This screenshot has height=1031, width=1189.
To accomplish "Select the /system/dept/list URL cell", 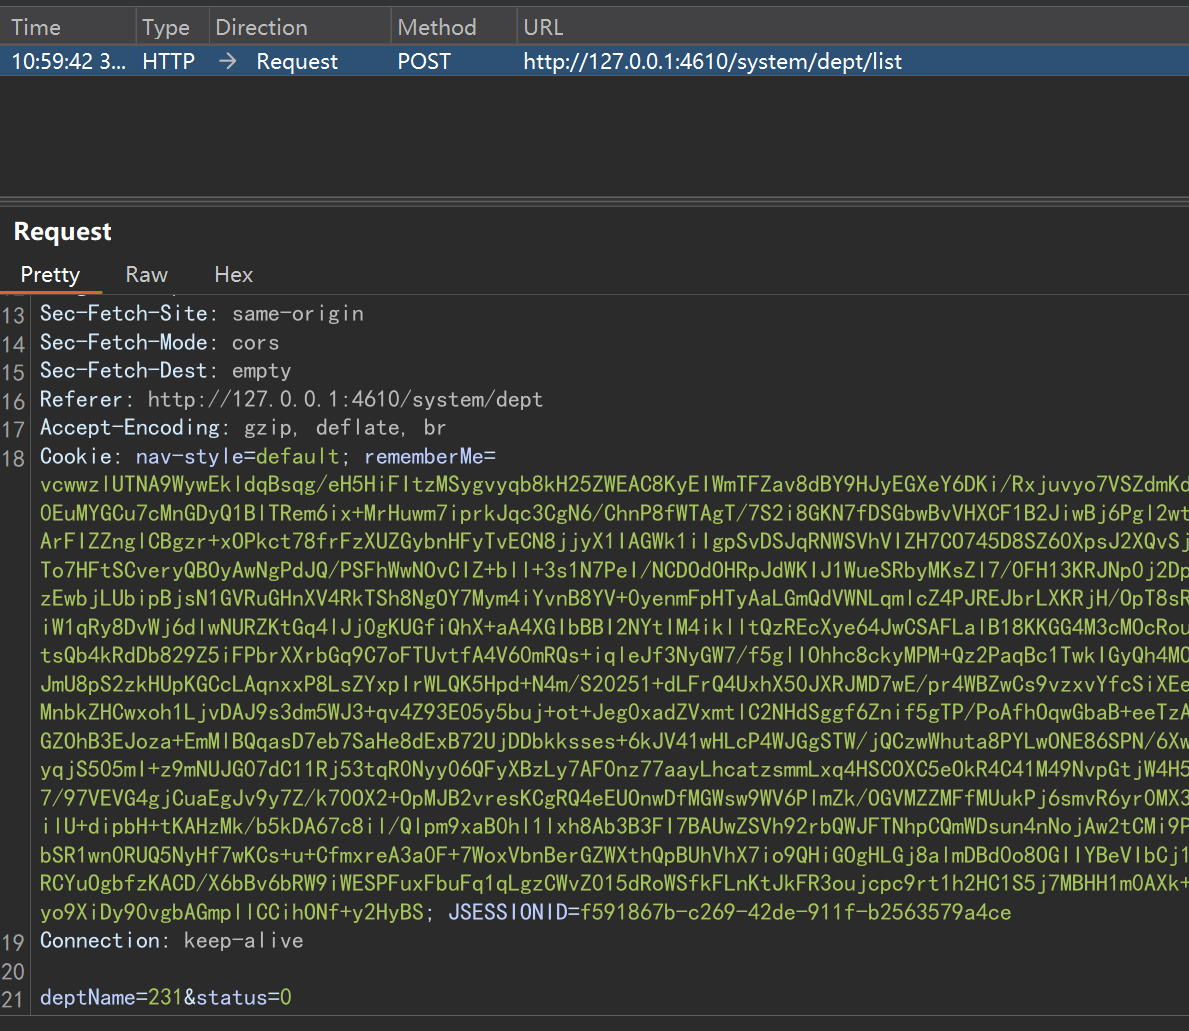I will coord(713,61).
